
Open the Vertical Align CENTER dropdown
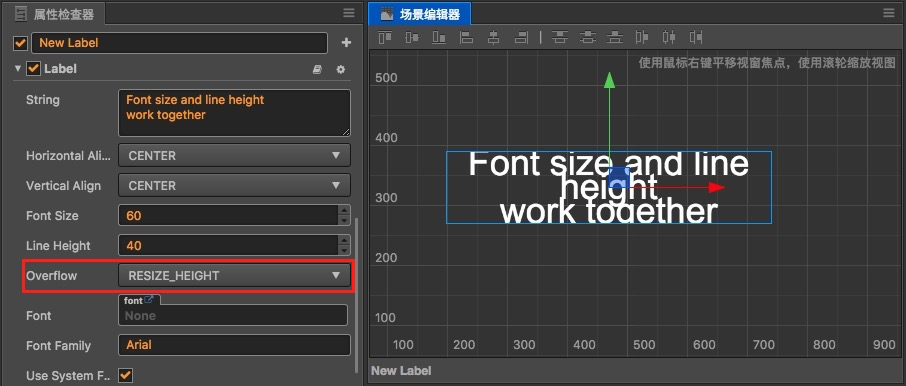click(x=234, y=185)
